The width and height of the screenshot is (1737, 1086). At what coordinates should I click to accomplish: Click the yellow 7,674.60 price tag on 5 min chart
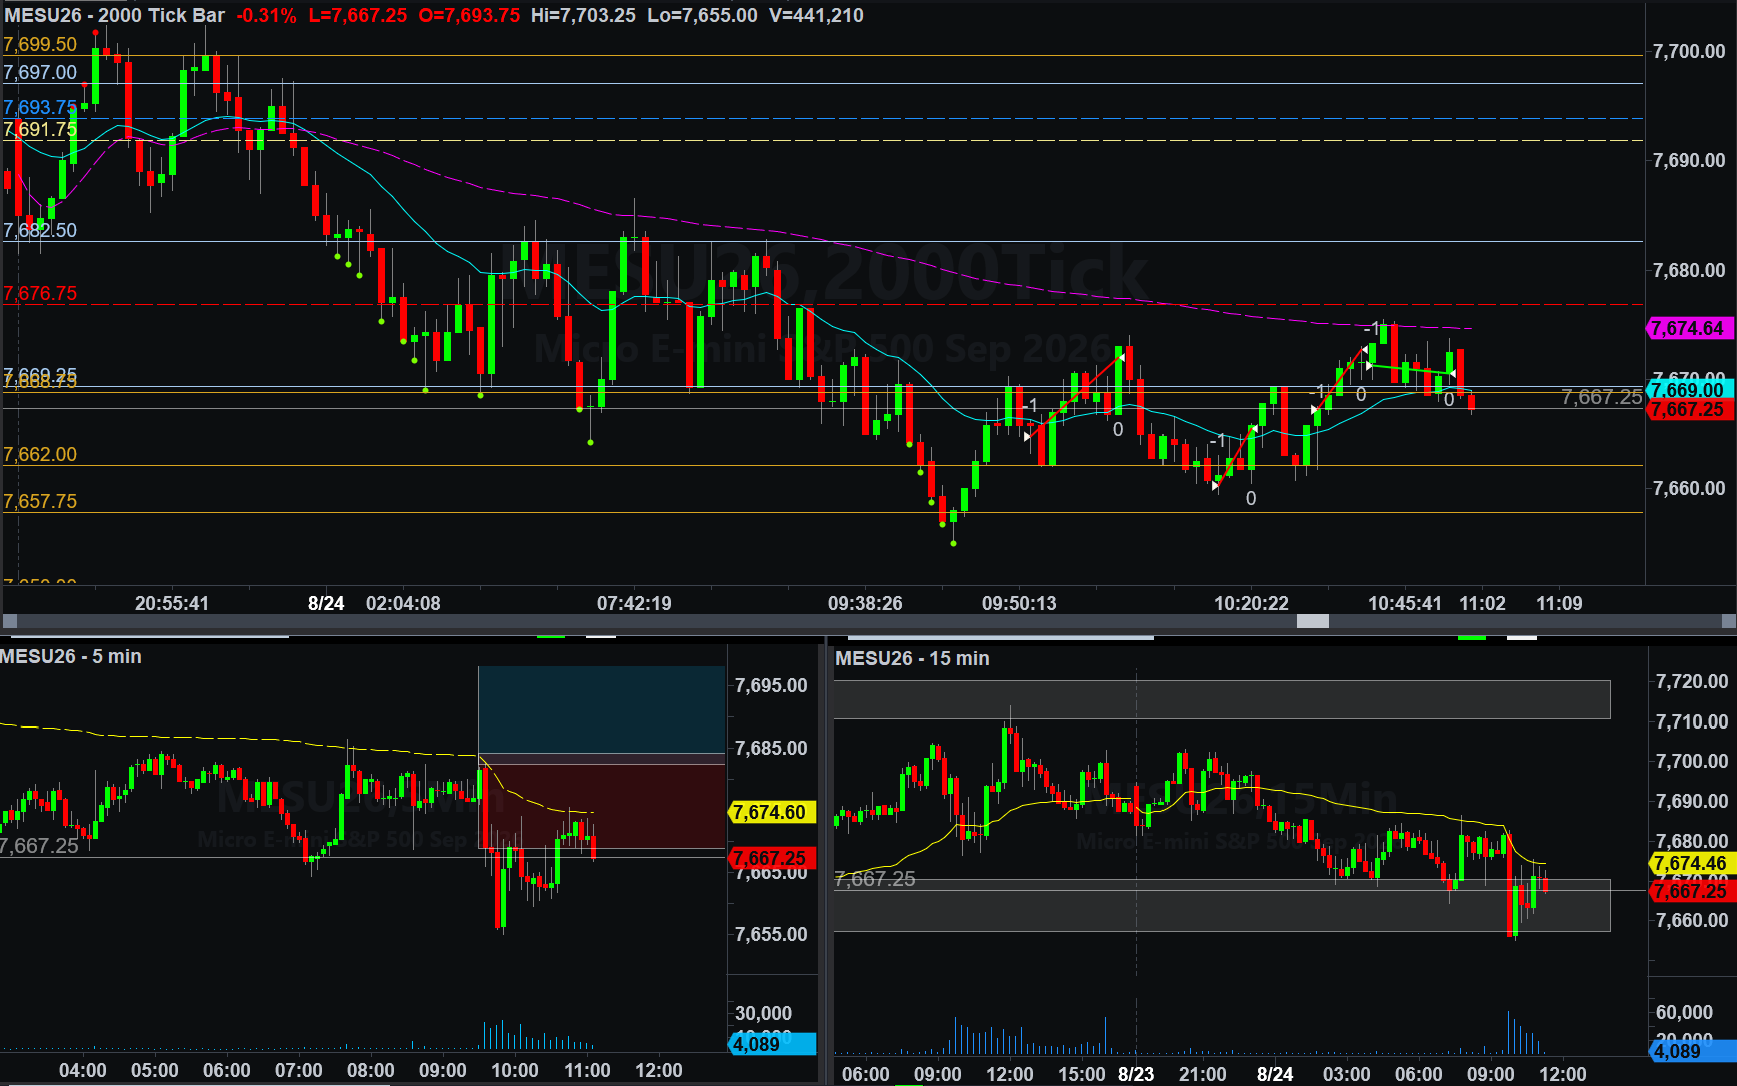click(770, 812)
